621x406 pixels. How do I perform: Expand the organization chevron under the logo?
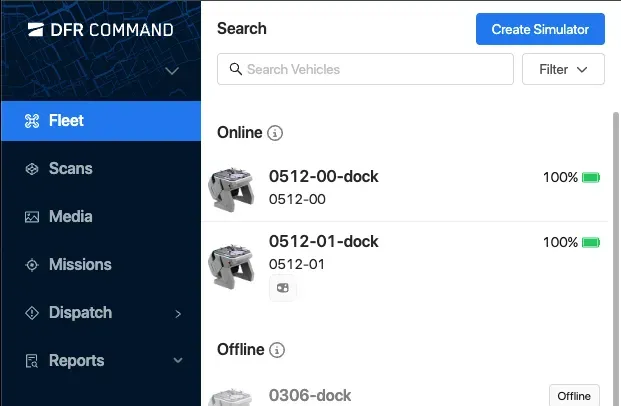point(172,71)
